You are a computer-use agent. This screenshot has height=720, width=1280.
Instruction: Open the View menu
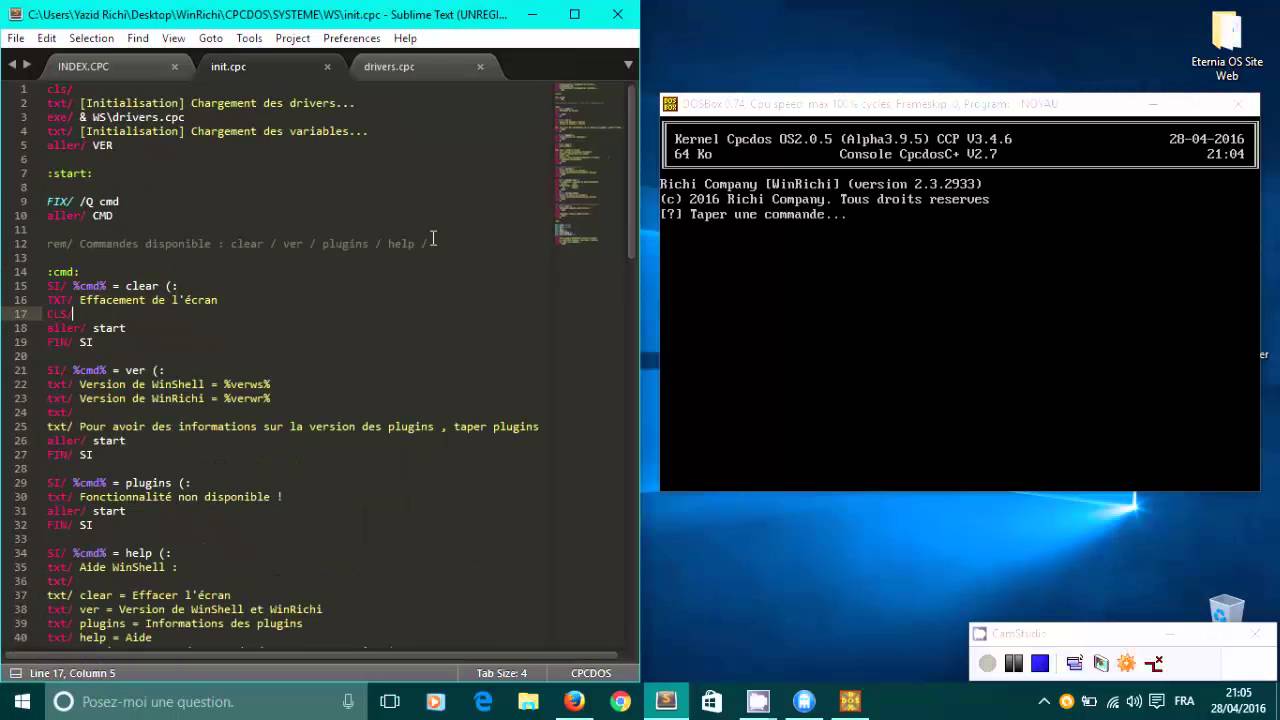(x=174, y=38)
